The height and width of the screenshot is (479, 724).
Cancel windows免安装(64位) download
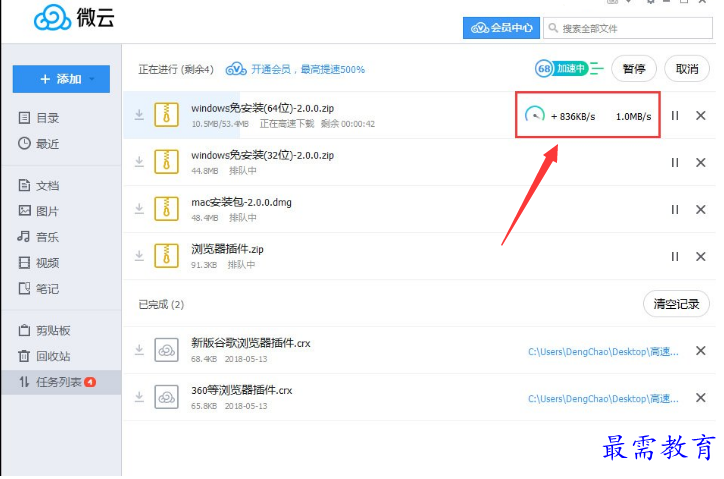[700, 115]
